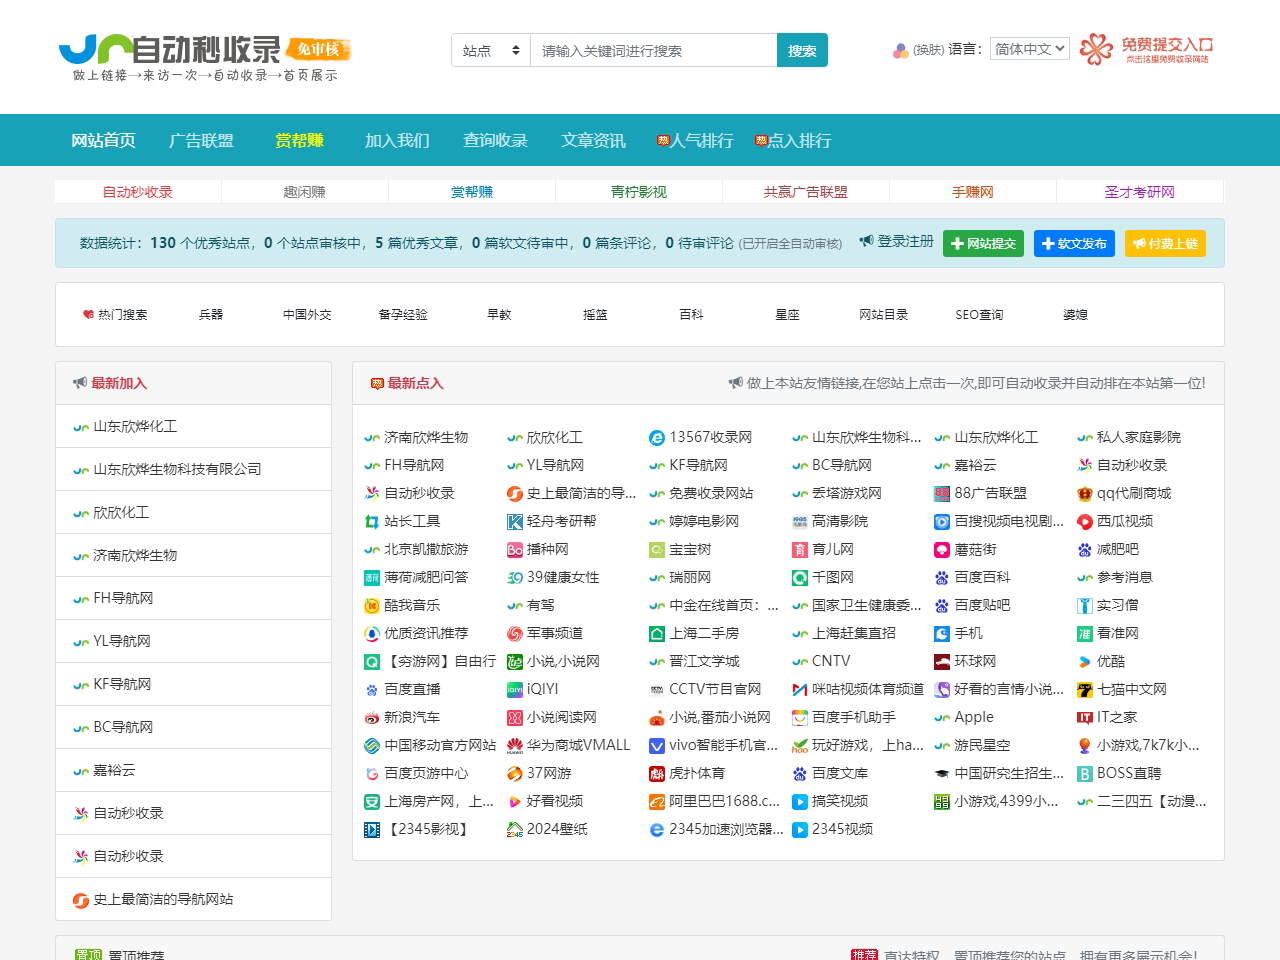
Task: Click the 百度百科 paw icon
Action: [x=942, y=577]
